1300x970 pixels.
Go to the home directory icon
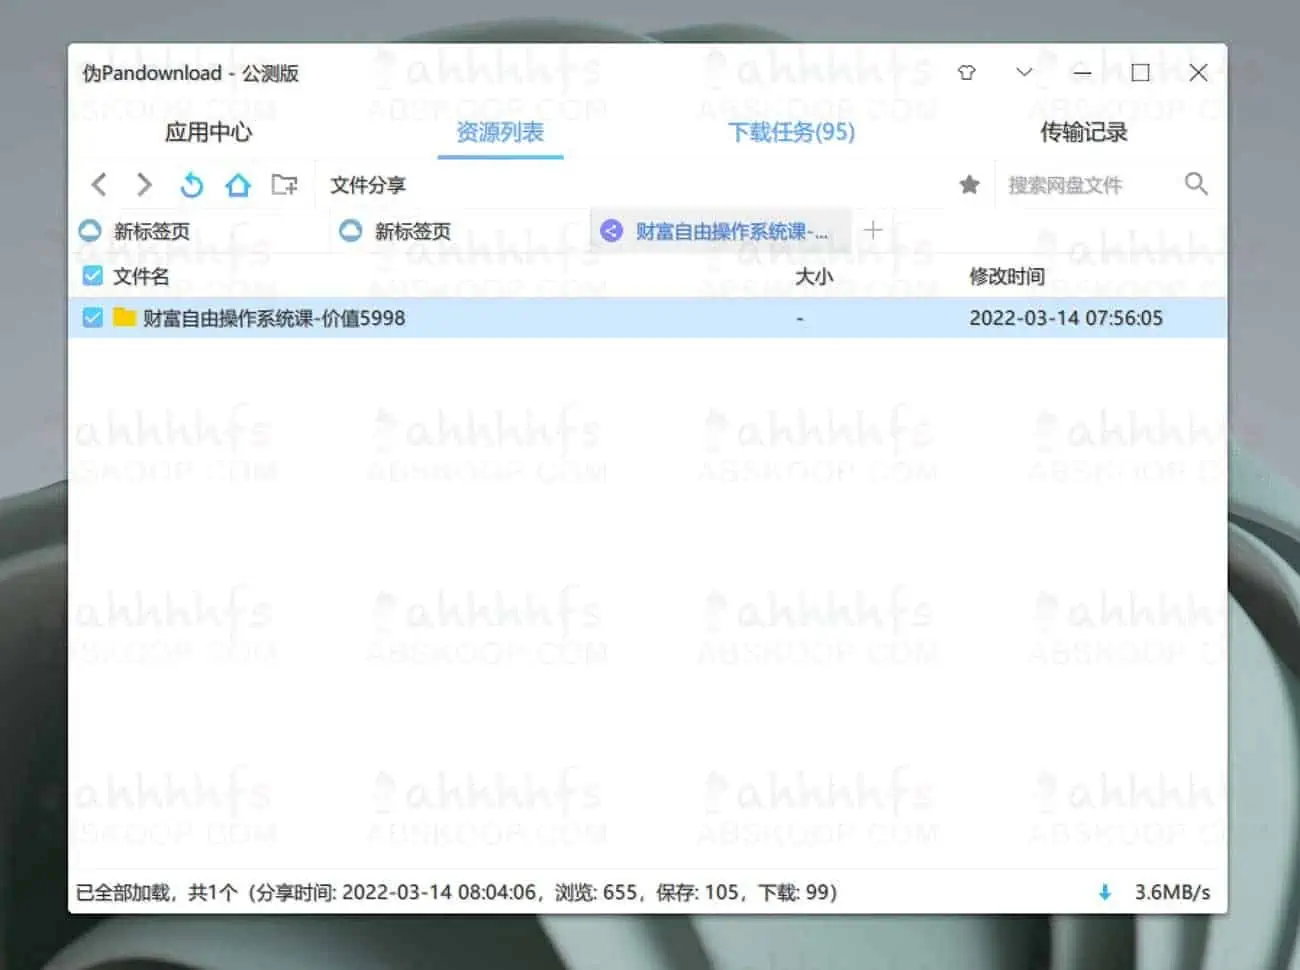tap(237, 184)
